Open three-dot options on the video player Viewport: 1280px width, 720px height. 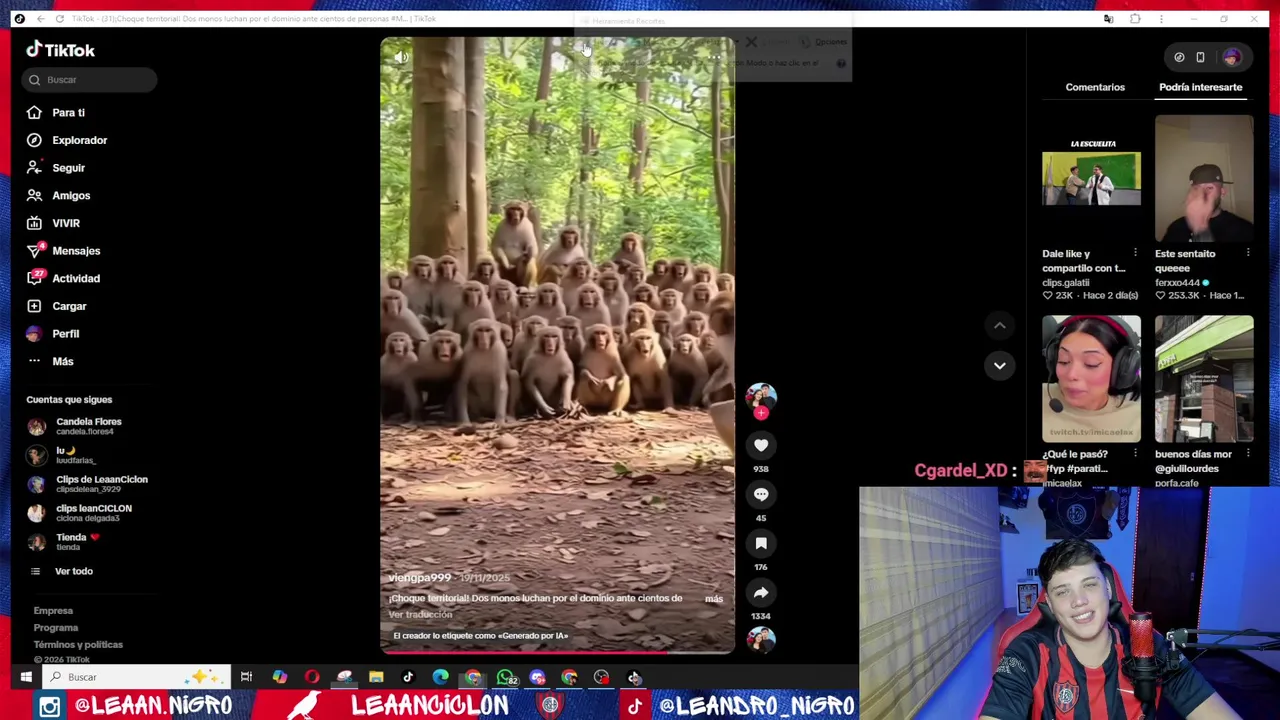[x=715, y=58]
